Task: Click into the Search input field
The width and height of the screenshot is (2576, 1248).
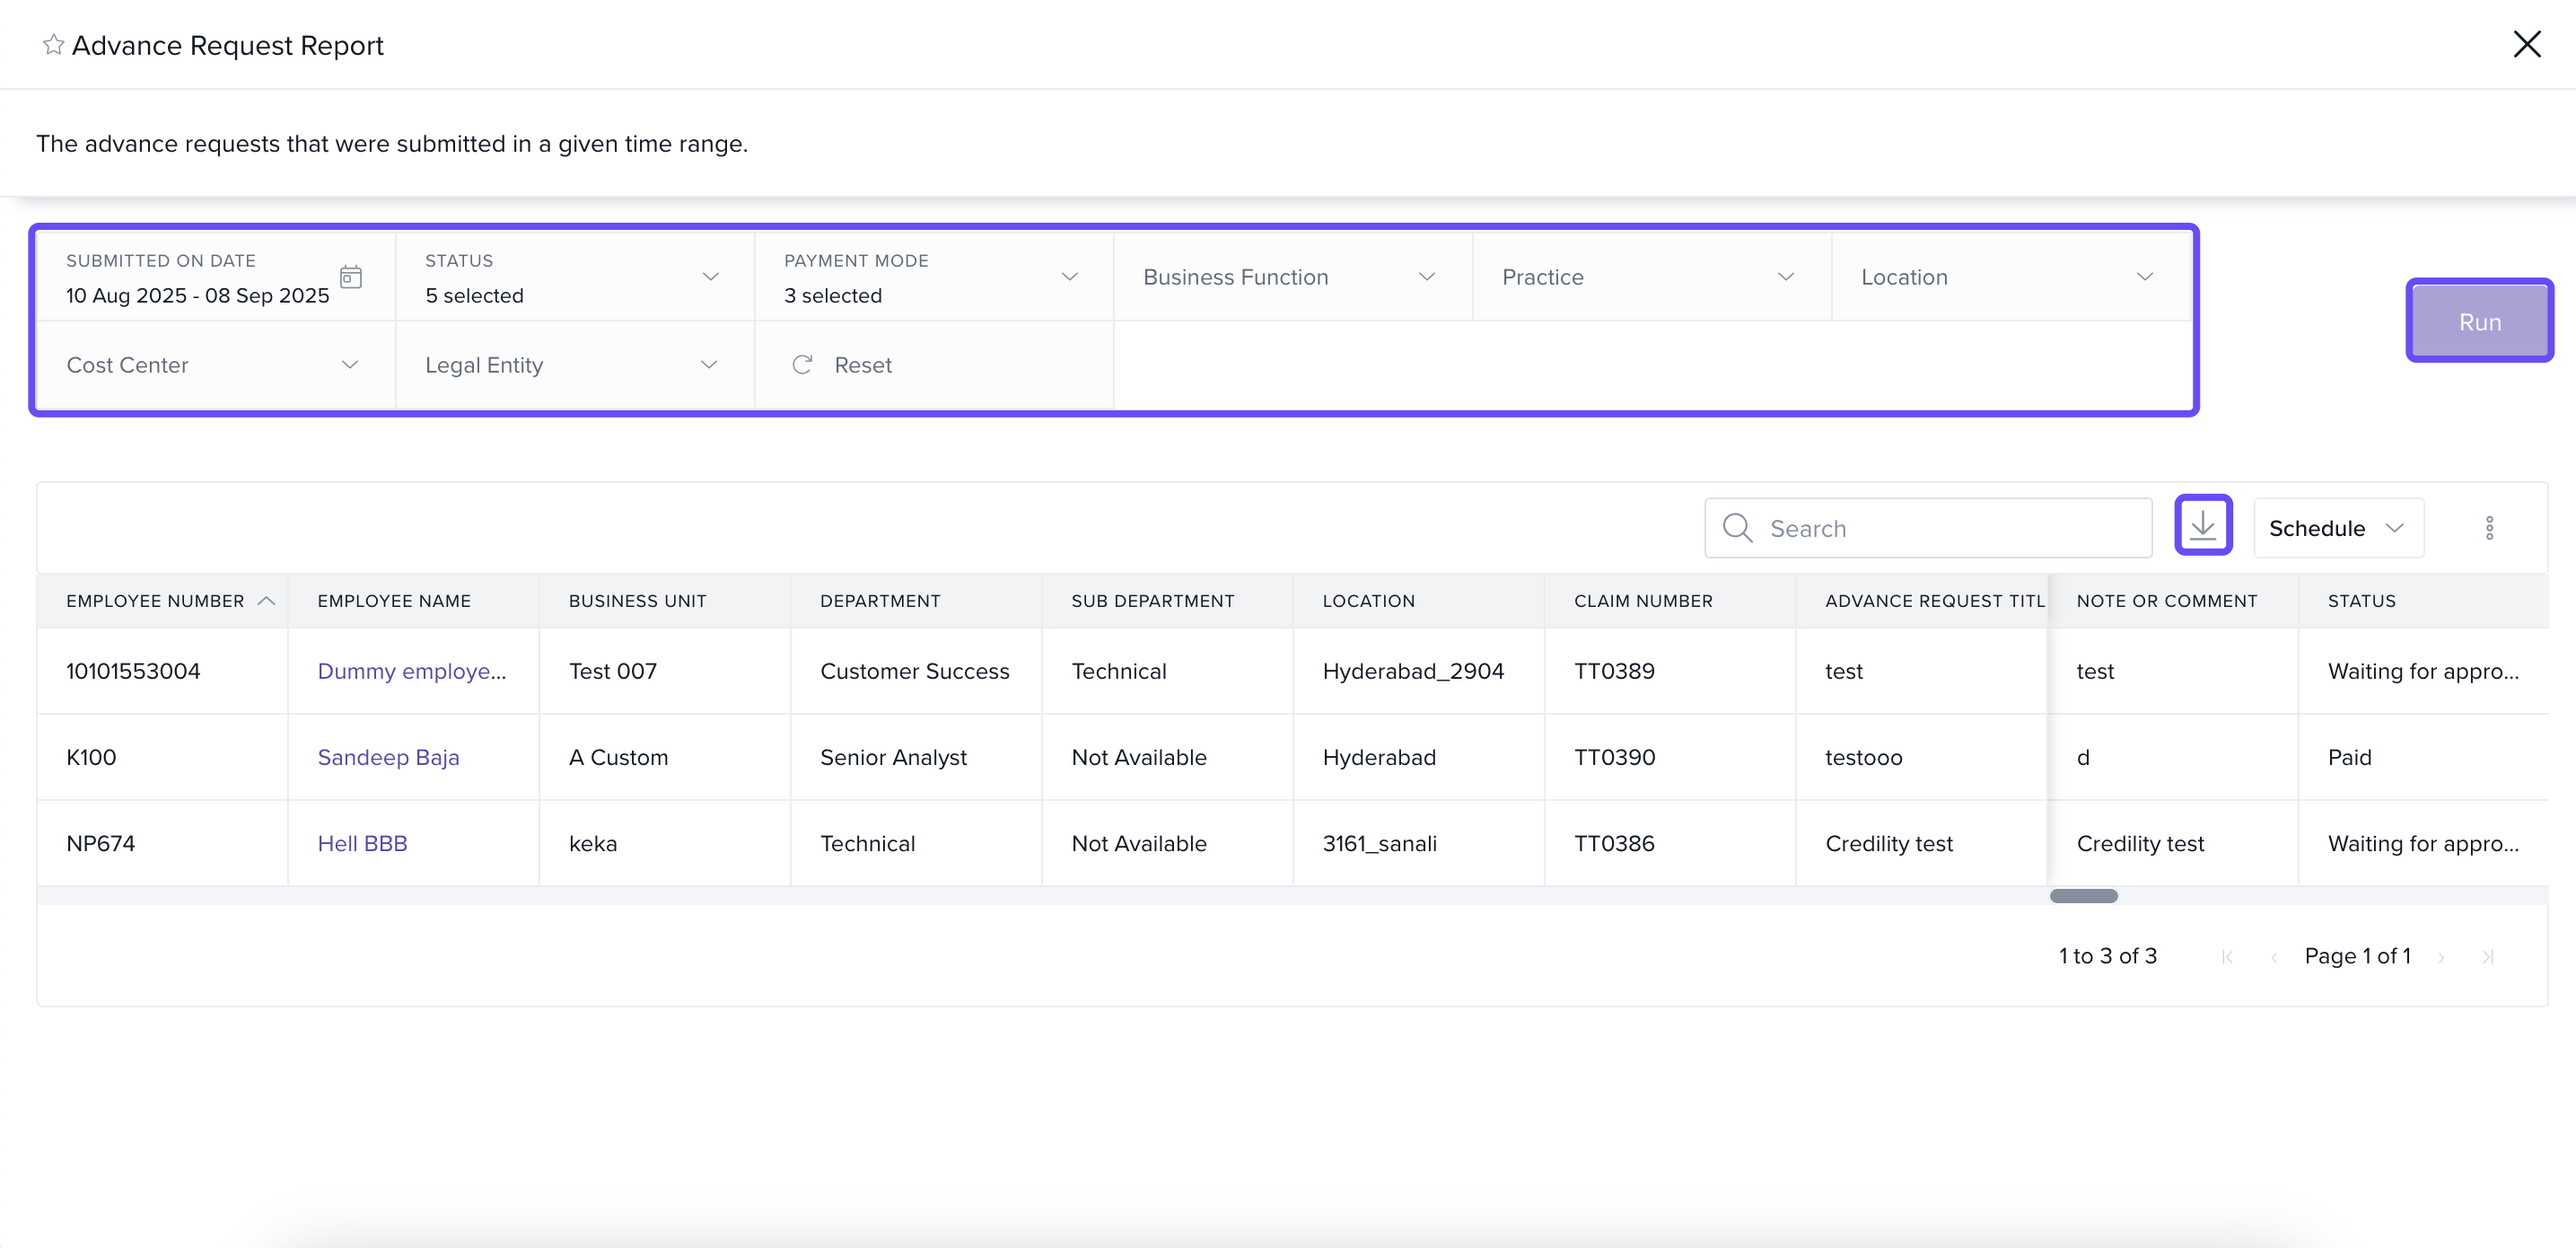Action: click(1950, 528)
